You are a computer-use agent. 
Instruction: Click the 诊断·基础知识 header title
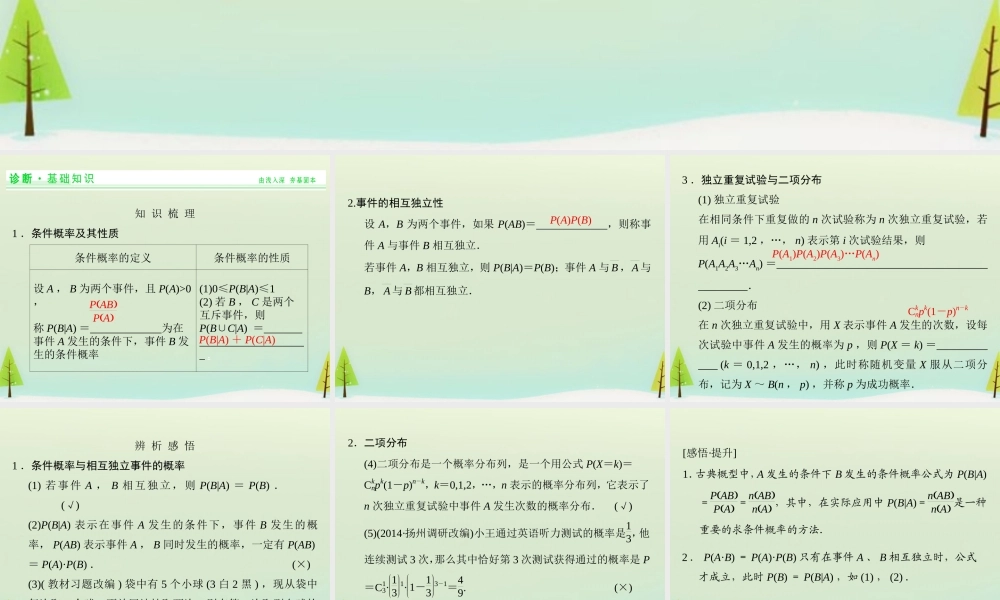[x=52, y=179]
